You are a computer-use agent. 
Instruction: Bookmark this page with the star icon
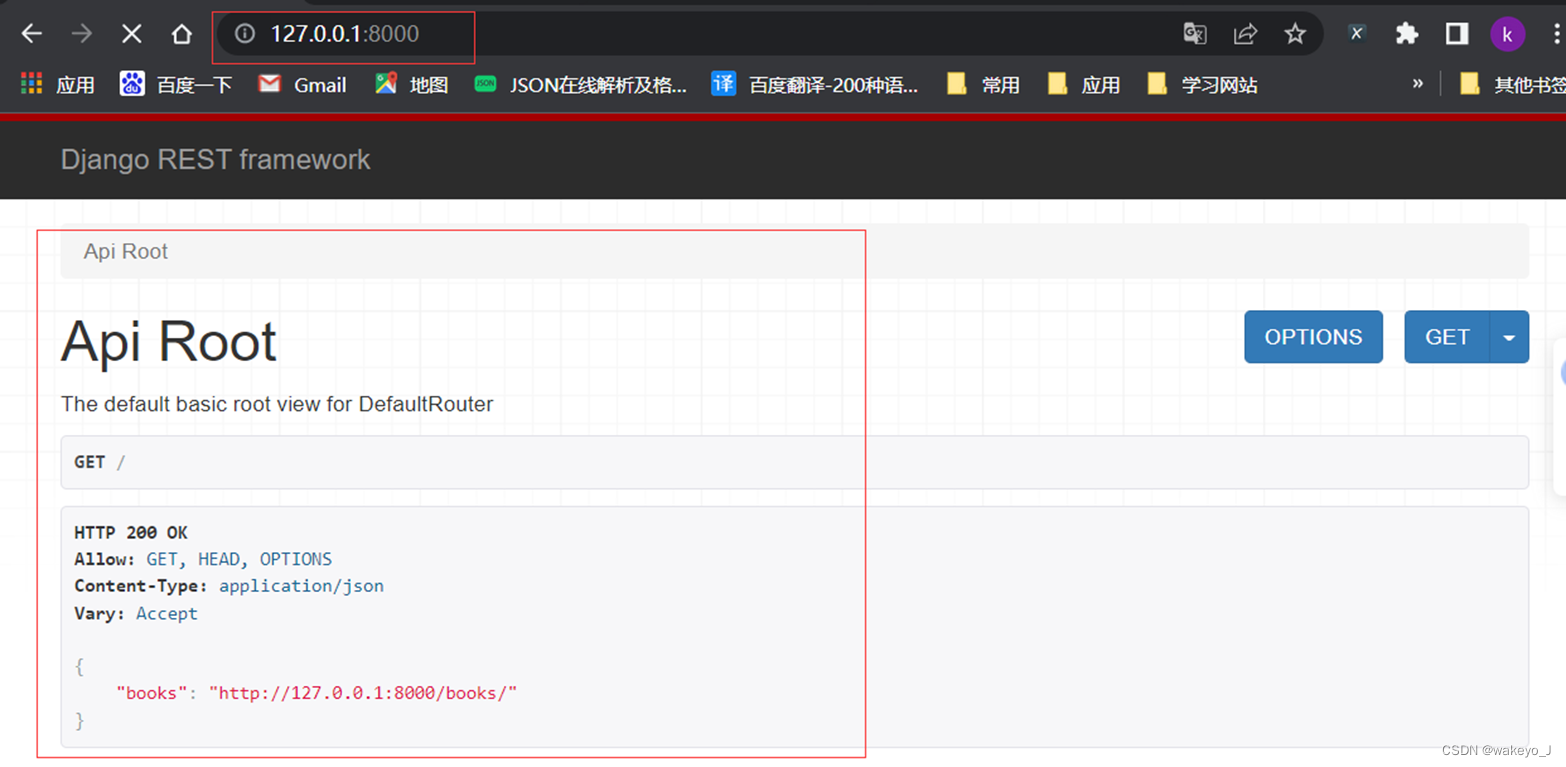(x=1295, y=34)
